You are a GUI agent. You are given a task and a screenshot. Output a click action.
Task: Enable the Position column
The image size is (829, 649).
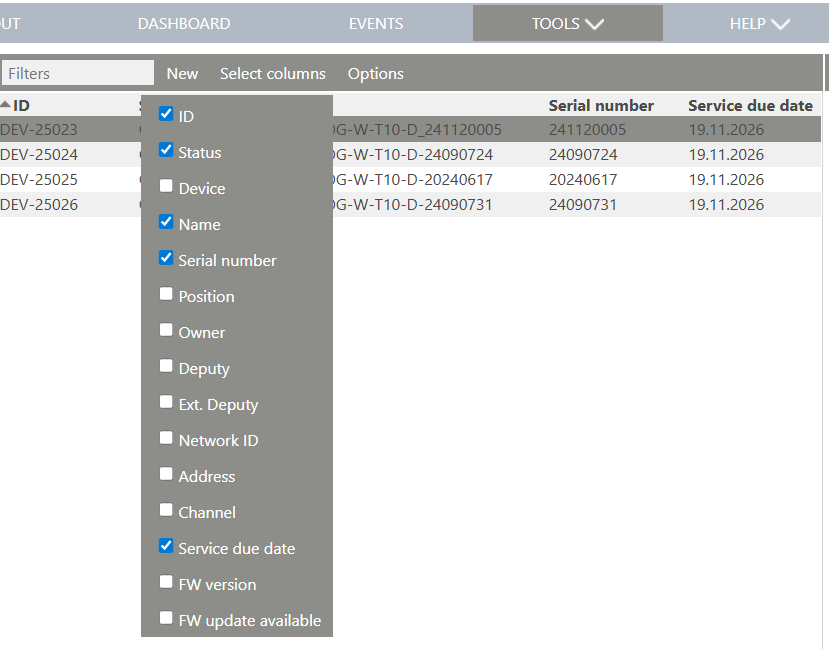pos(166,293)
